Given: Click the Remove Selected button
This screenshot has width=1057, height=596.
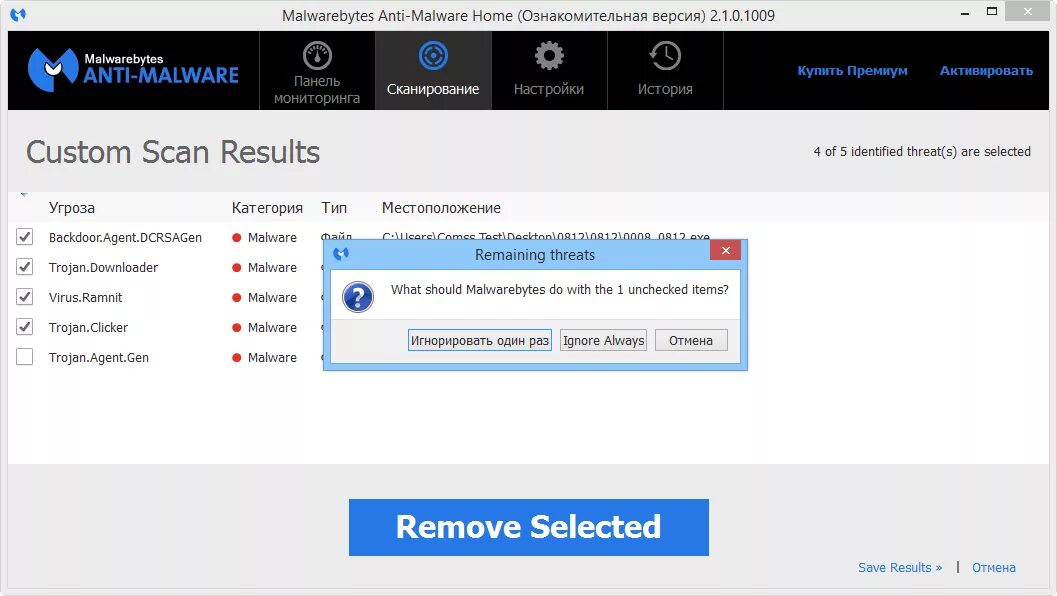Looking at the screenshot, I should coord(528,527).
